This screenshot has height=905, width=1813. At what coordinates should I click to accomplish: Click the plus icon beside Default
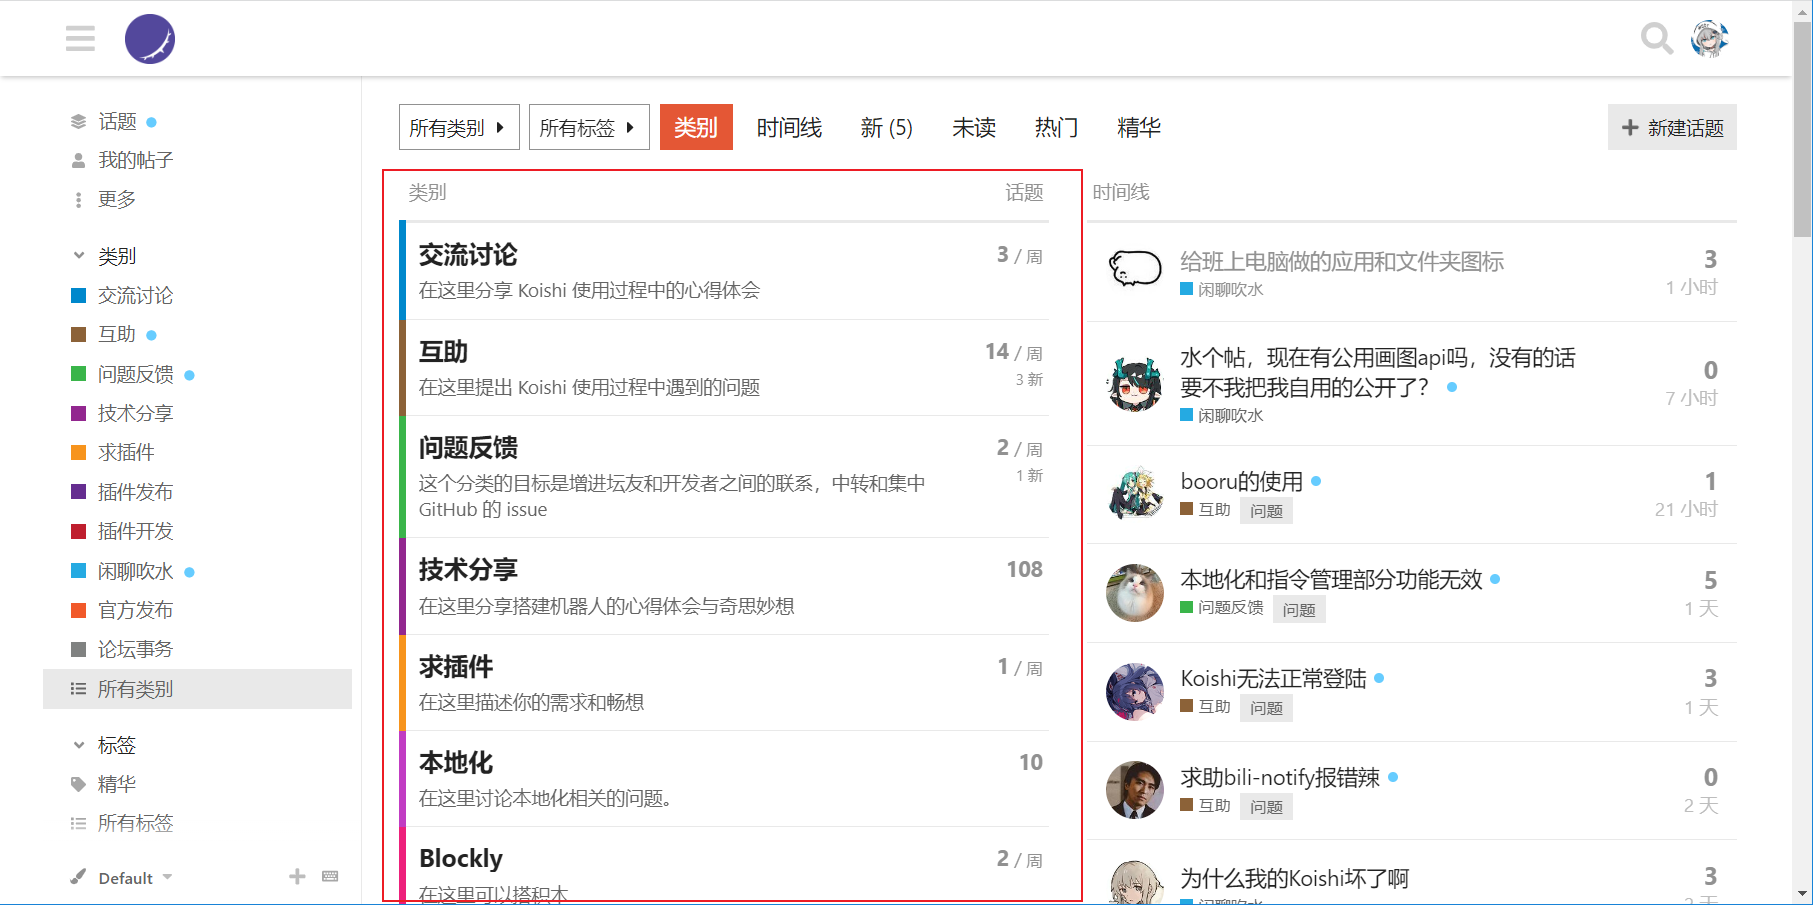297,877
